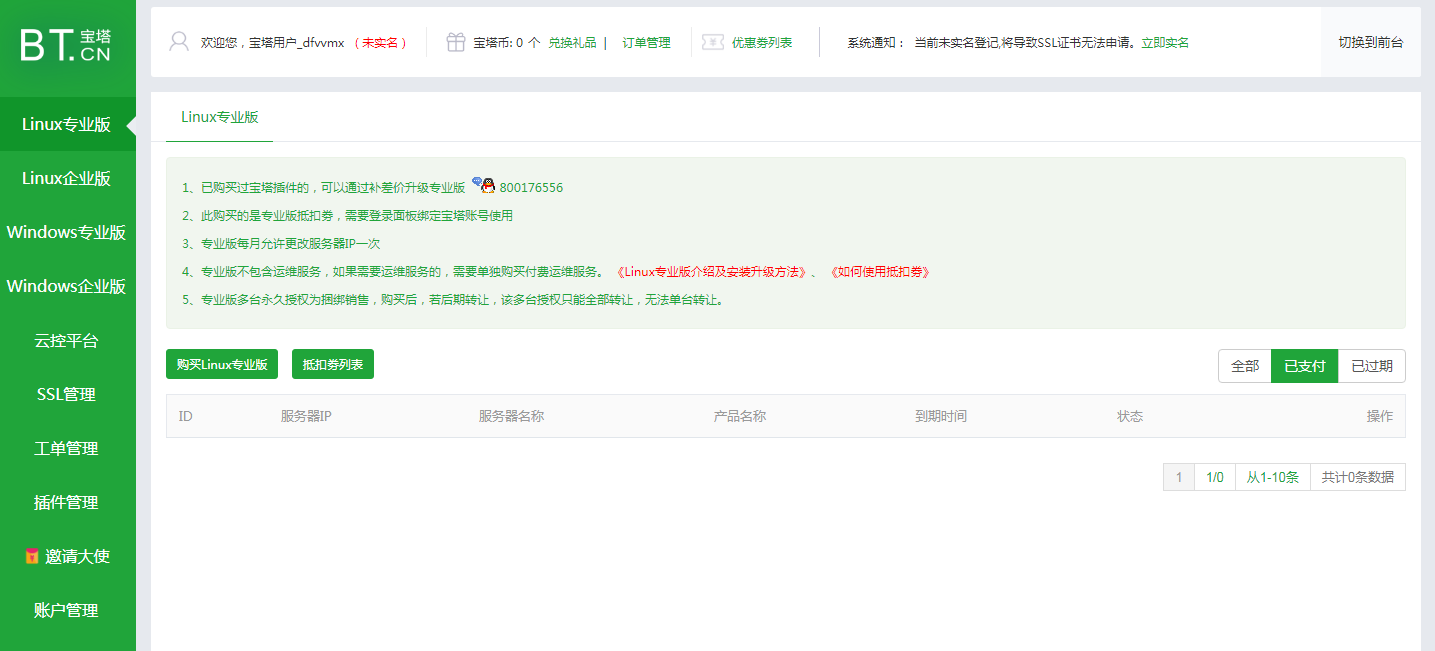This screenshot has width=1435, height=651.
Task: Click the gift icon beside 邀请大使
Action: click(x=32, y=556)
